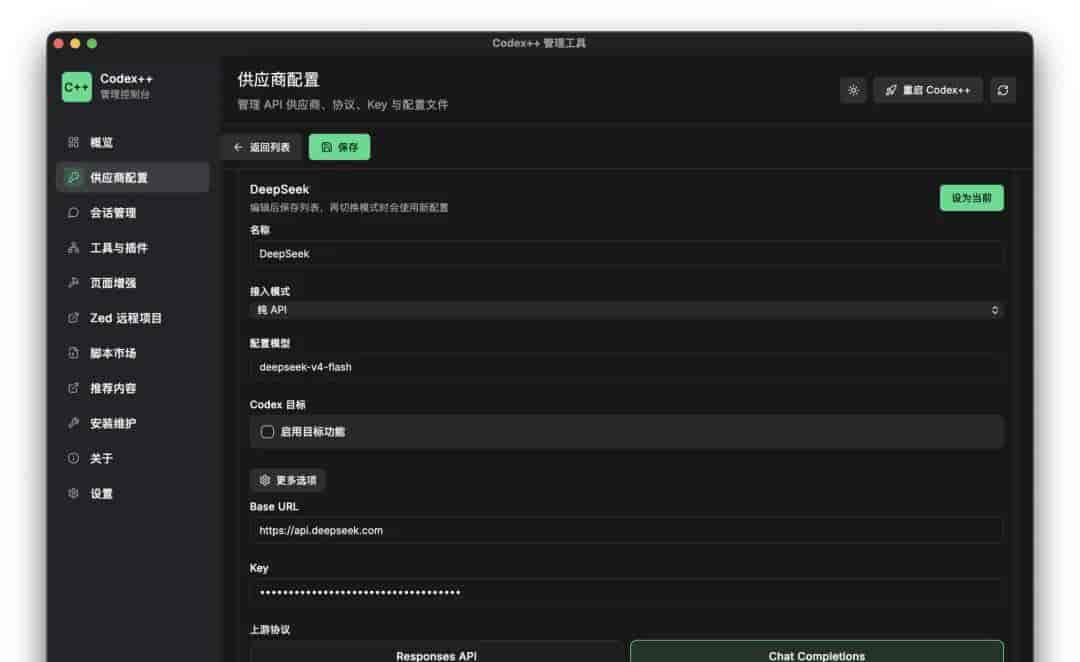The width and height of the screenshot is (1080, 662).
Task: Focus the 名称 field containing DeepSeek
Action: coord(626,254)
